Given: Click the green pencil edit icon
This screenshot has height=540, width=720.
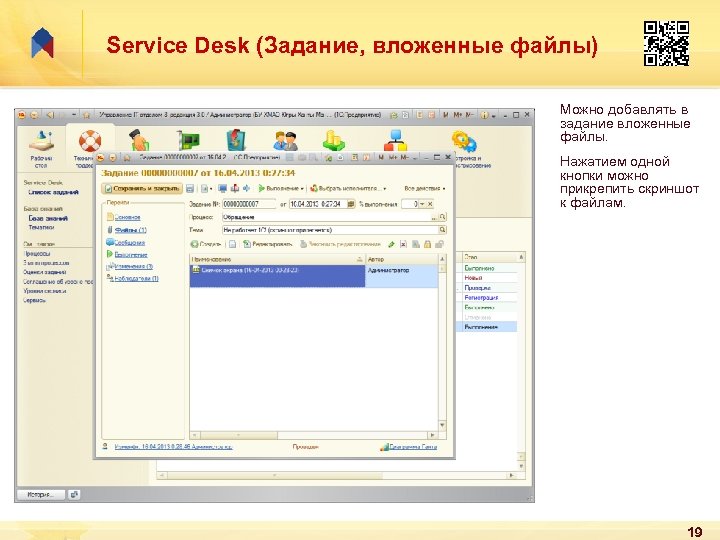Looking at the screenshot, I should [x=391, y=244].
